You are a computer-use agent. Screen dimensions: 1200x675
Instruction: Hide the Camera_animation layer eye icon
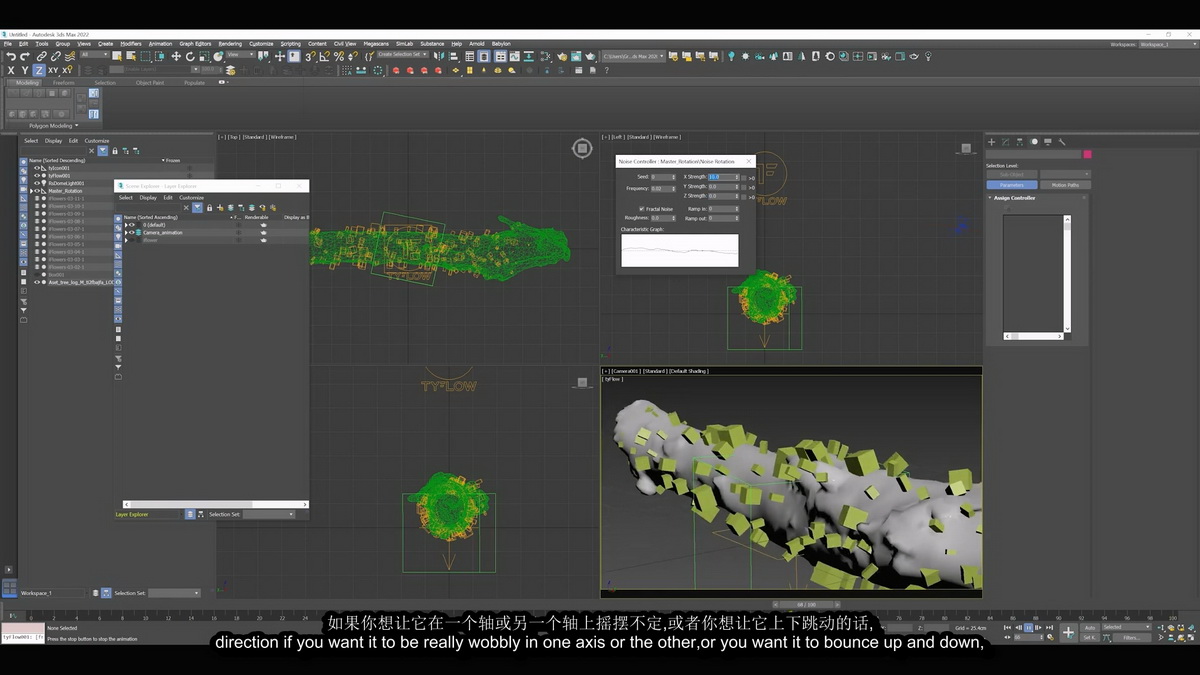[x=132, y=232]
